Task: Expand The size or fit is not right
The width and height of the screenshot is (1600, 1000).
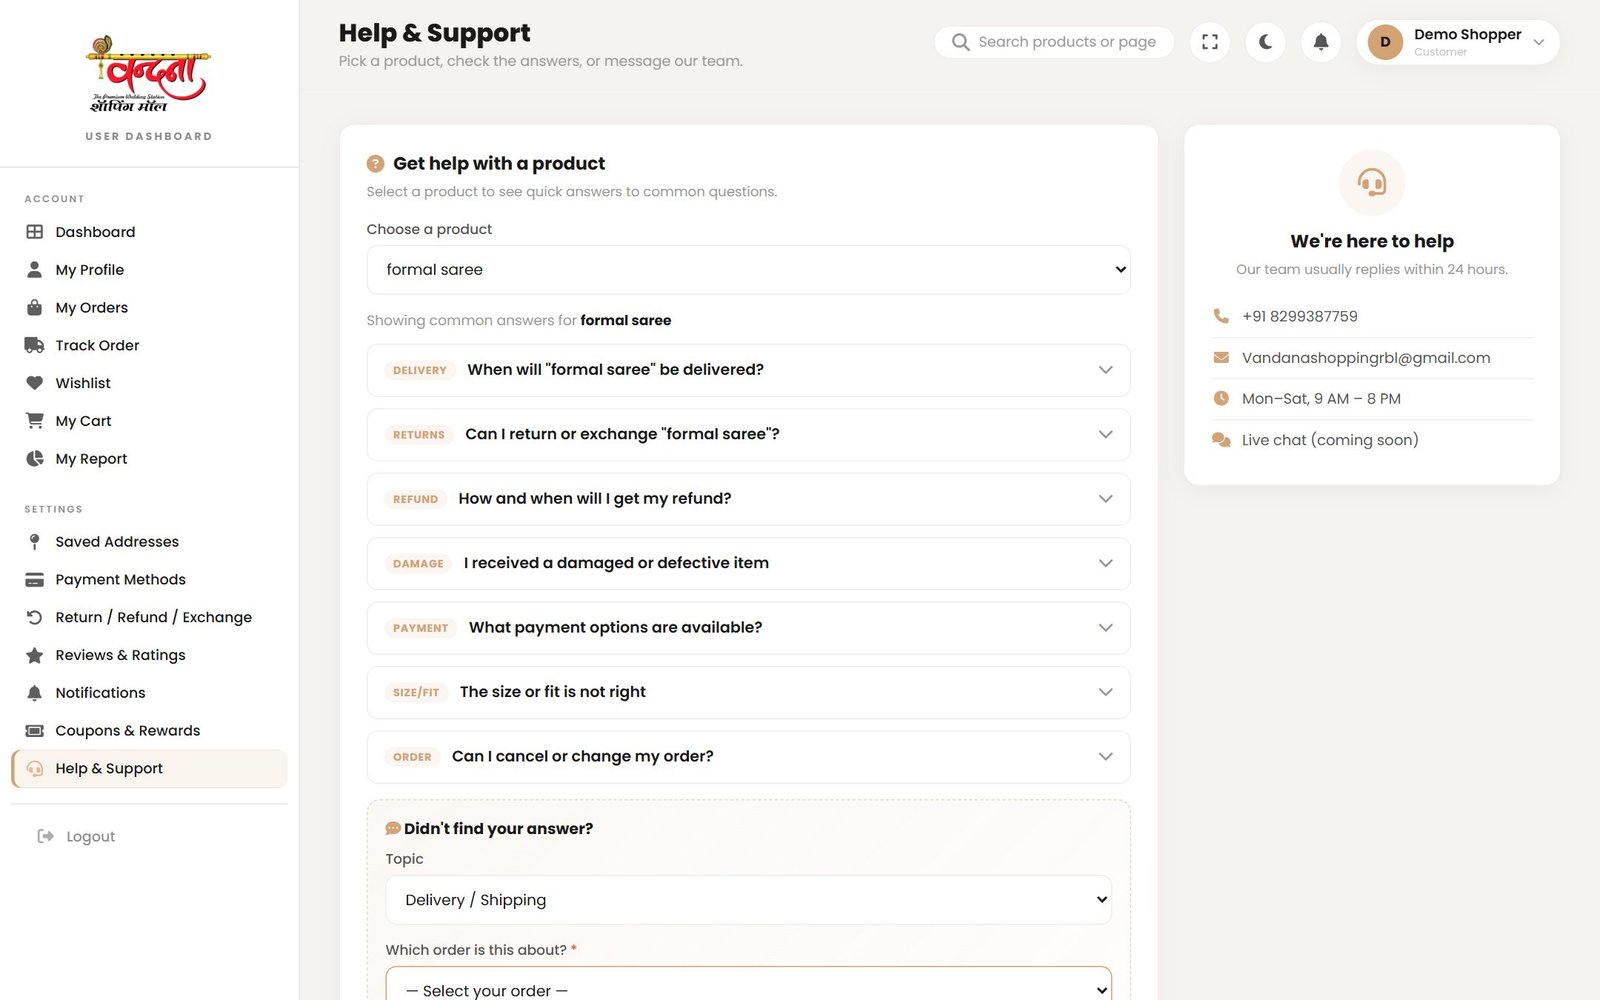Action: (x=748, y=693)
